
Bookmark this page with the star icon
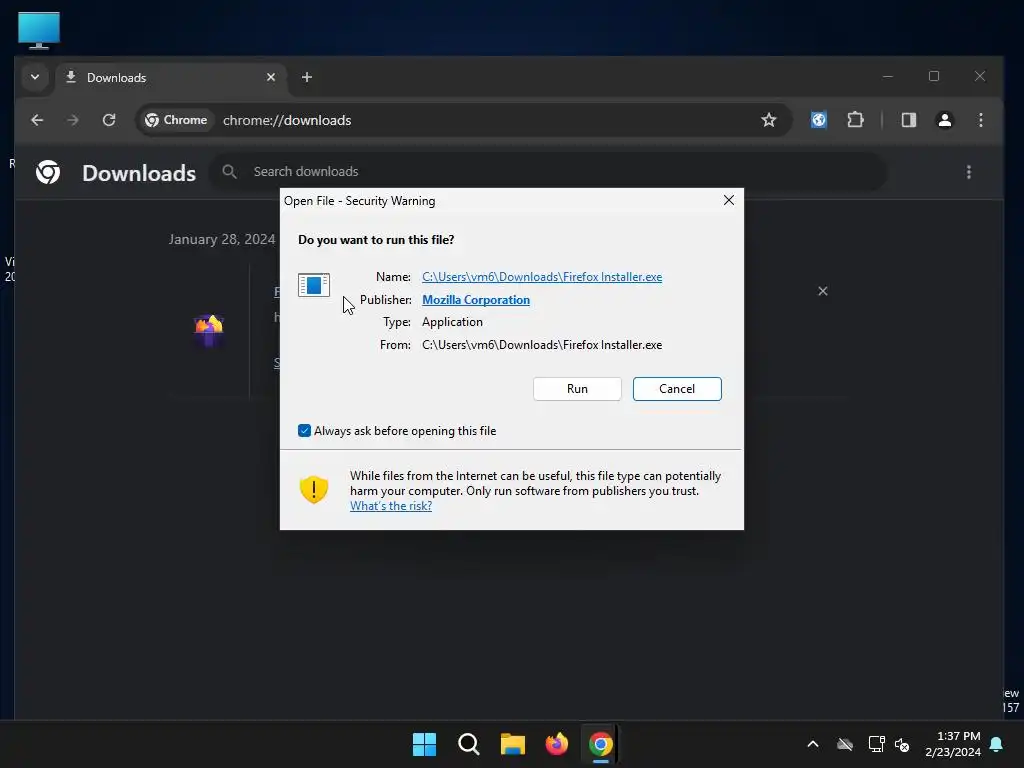[x=769, y=120]
